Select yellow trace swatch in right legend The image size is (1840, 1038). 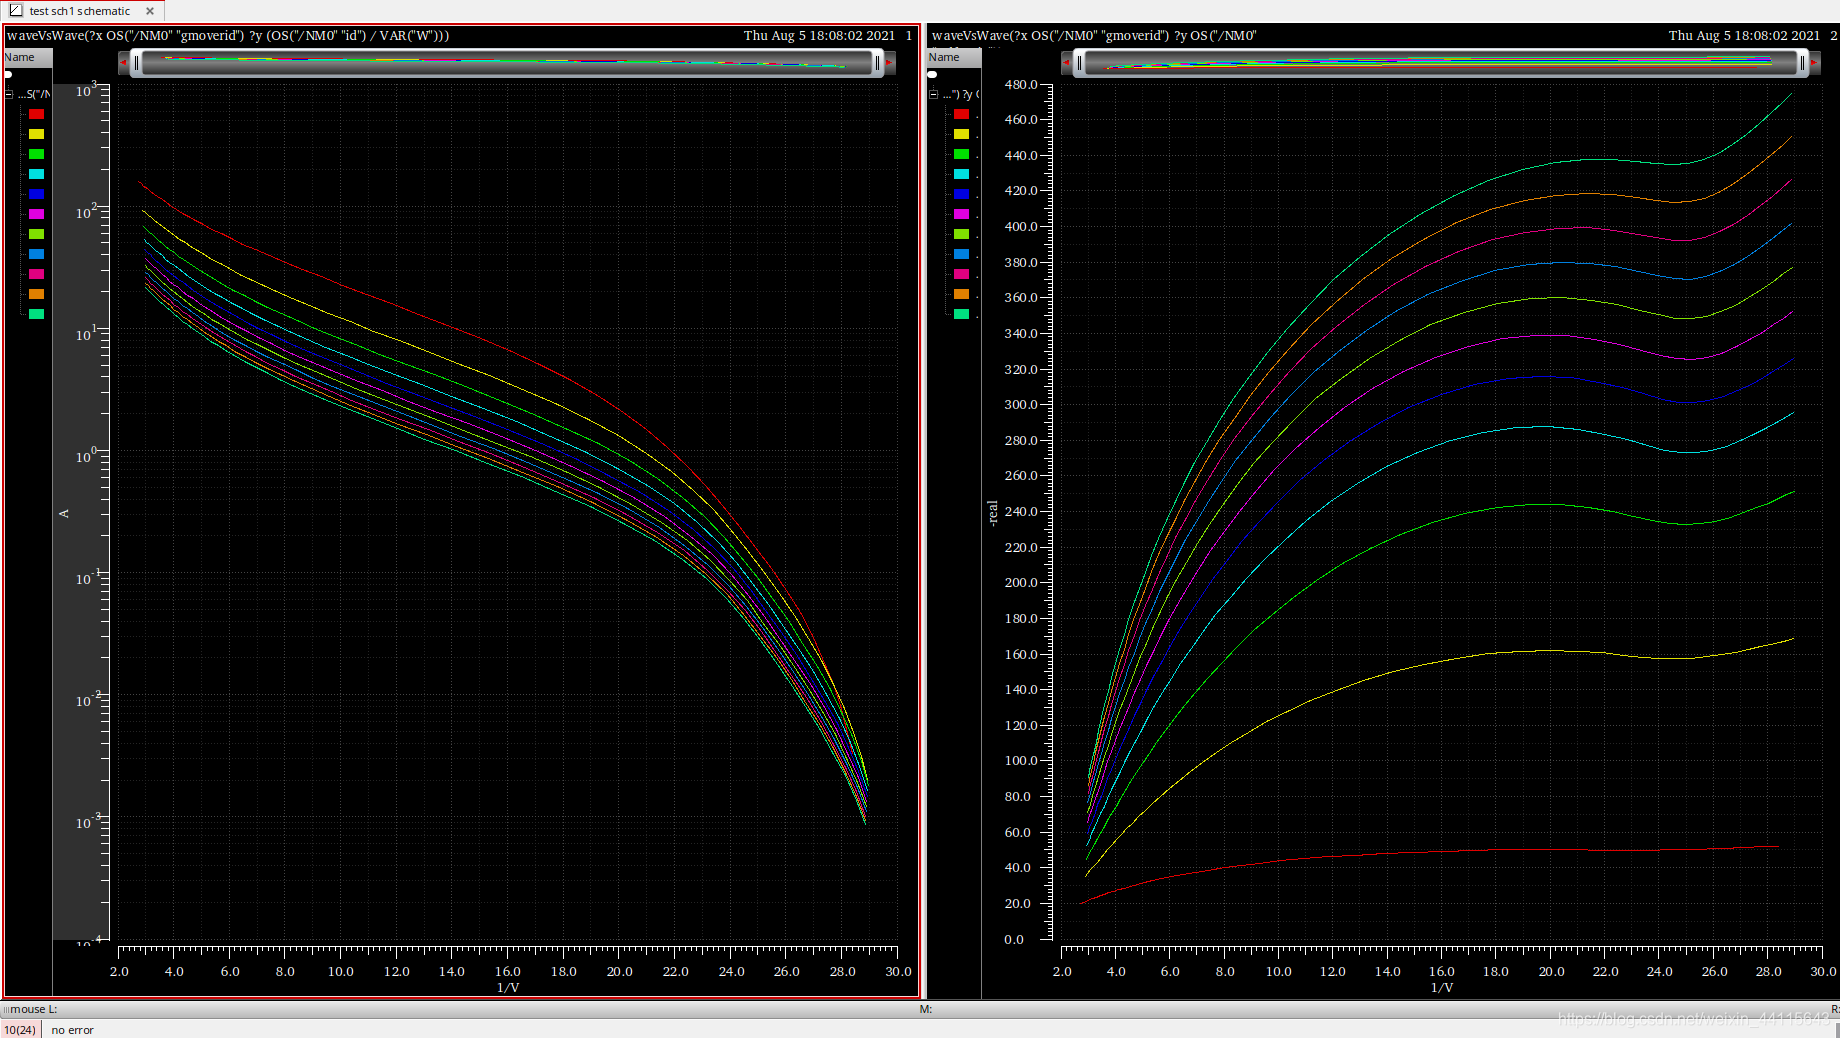pos(961,134)
